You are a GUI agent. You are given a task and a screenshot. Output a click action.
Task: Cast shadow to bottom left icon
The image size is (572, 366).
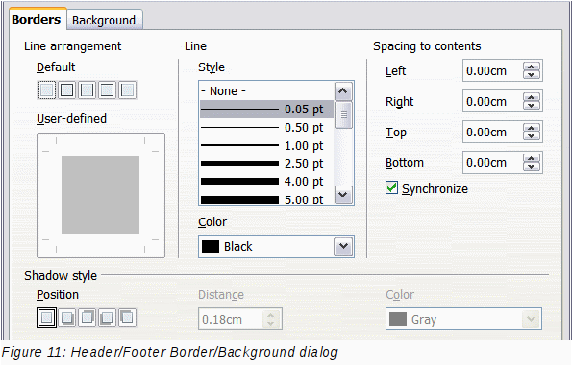pos(107,317)
